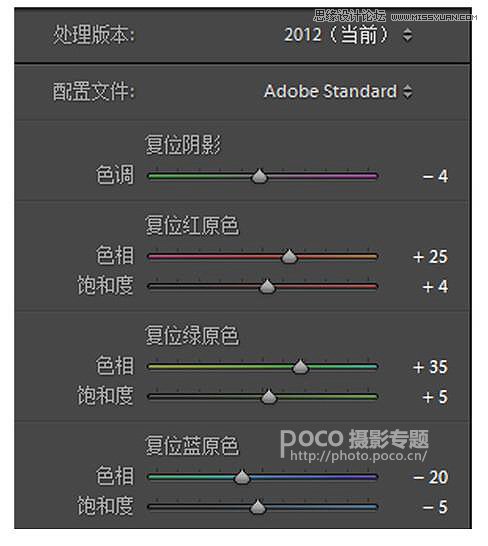Click the green primary 饱和度 slider handle
Image resolution: width=488 pixels, height=546 pixels.
[269, 397]
